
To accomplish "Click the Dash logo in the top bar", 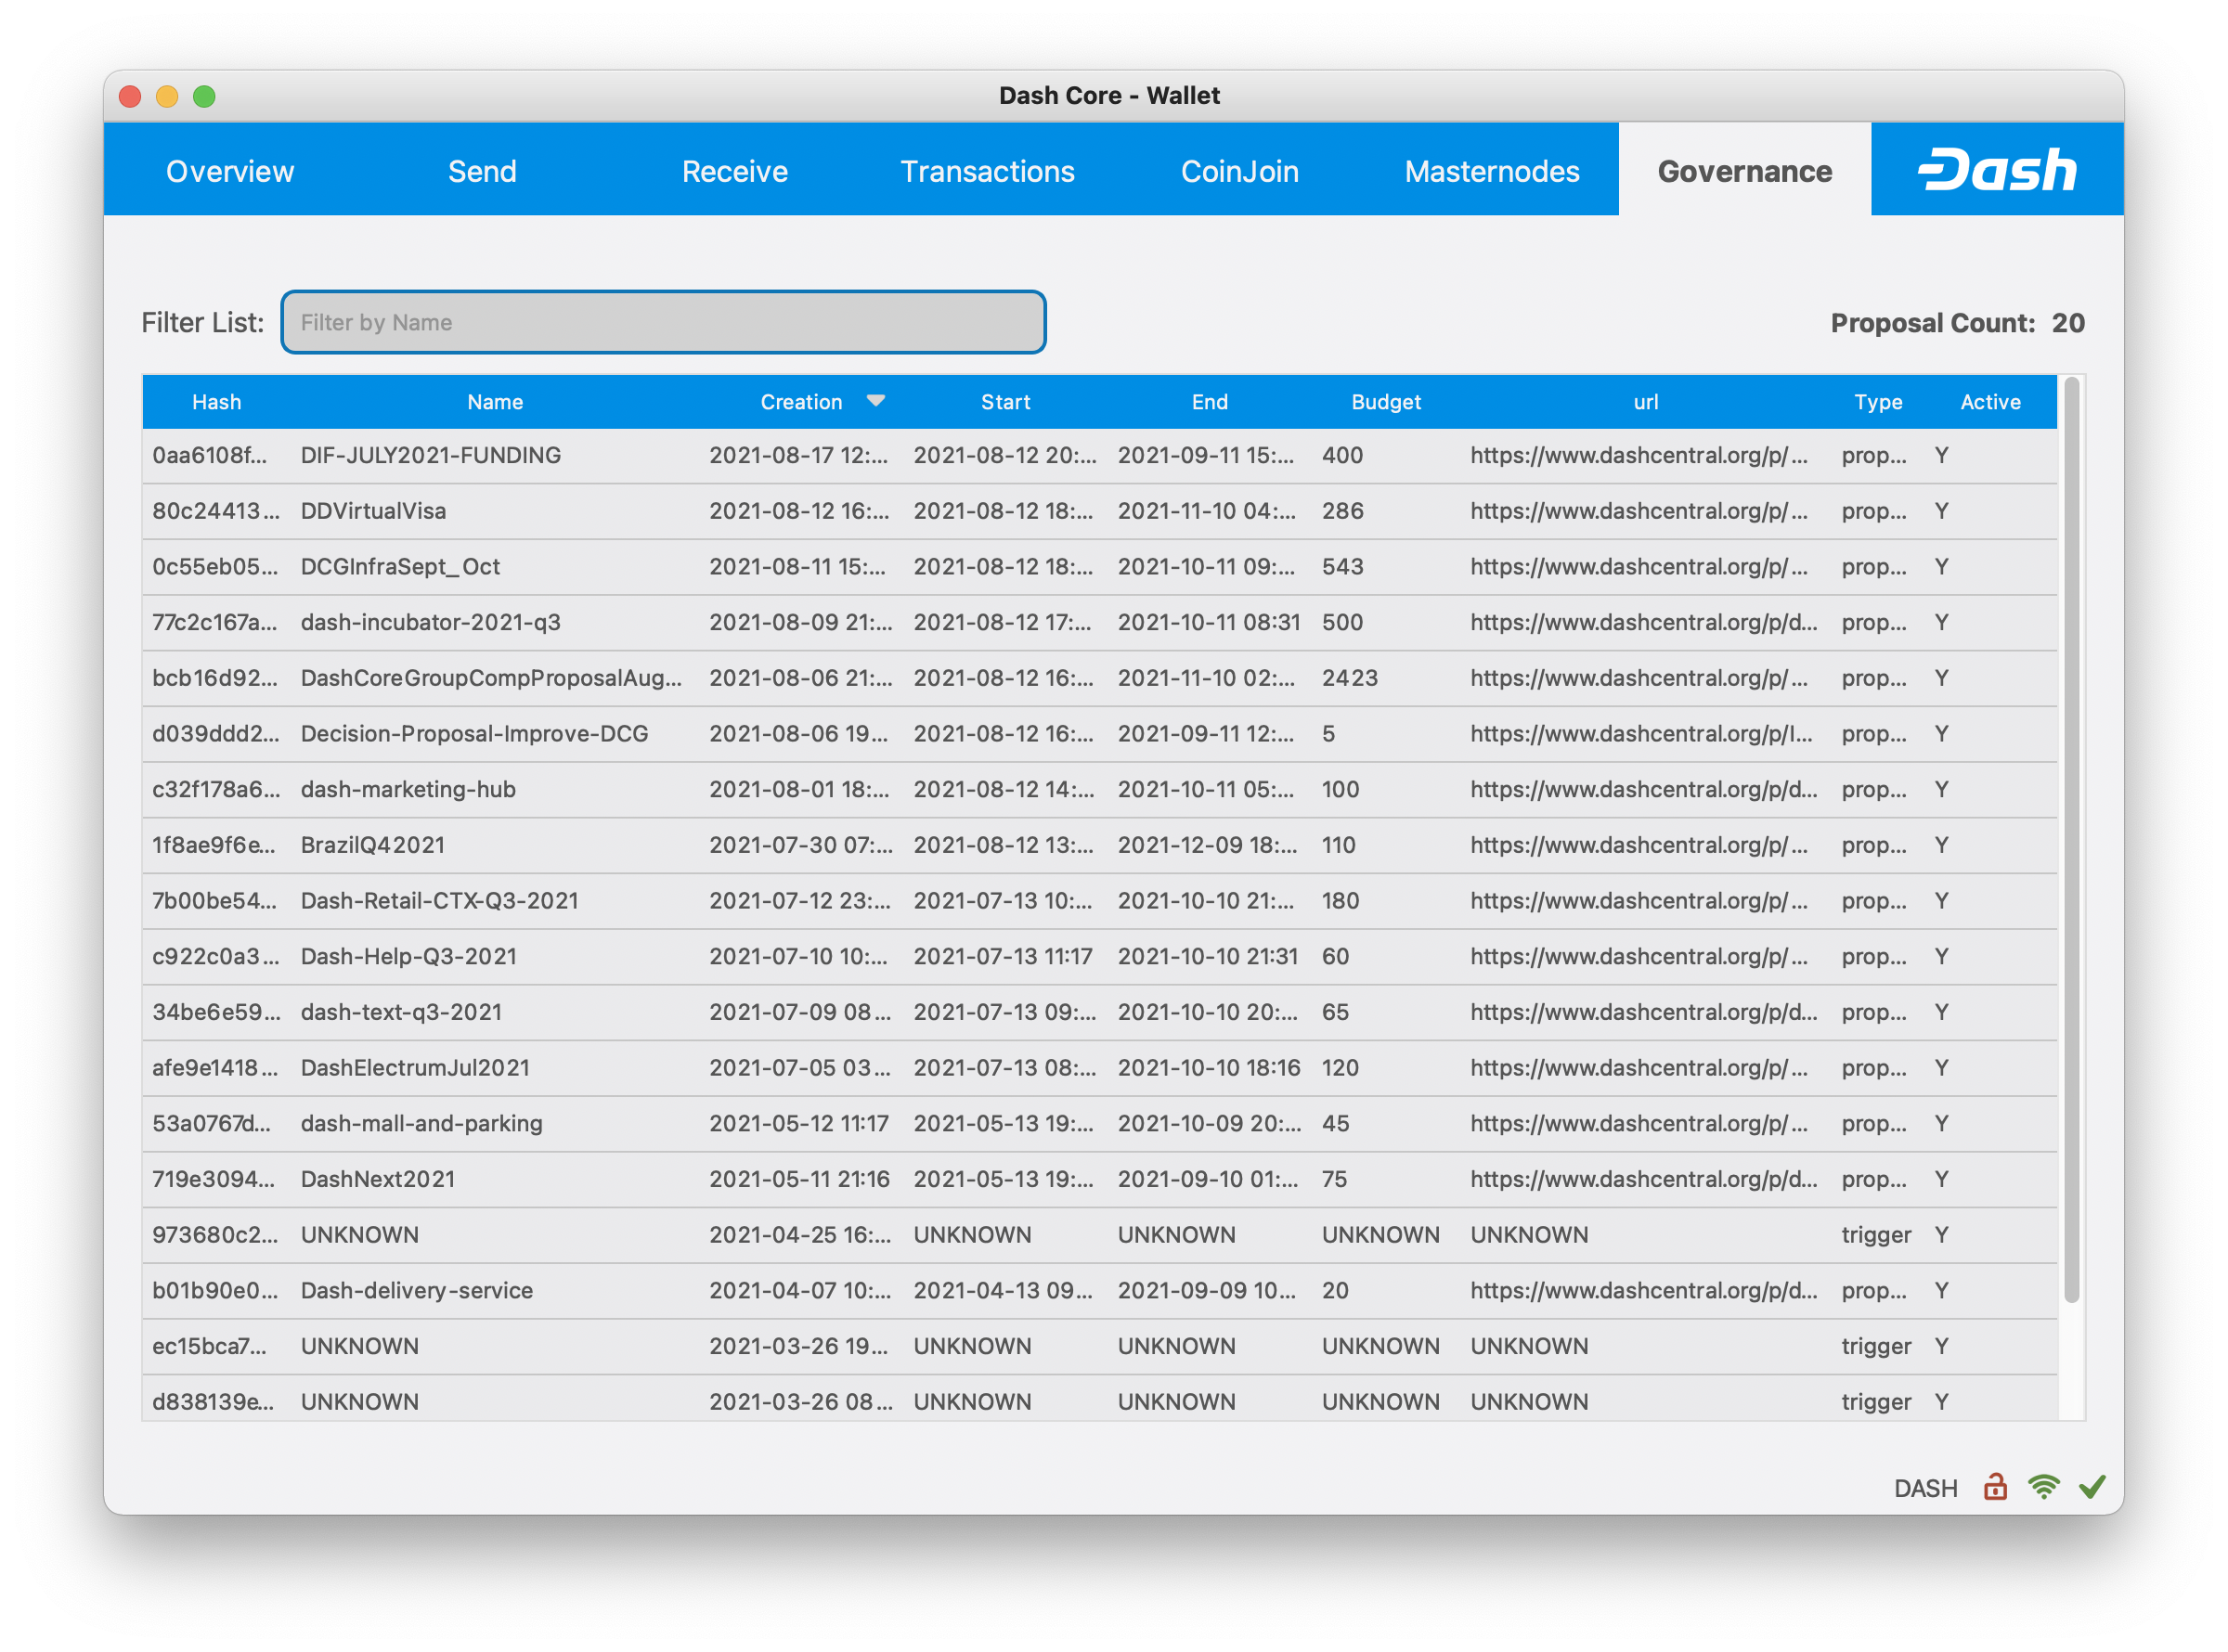I will pyautogui.click(x=1997, y=169).
